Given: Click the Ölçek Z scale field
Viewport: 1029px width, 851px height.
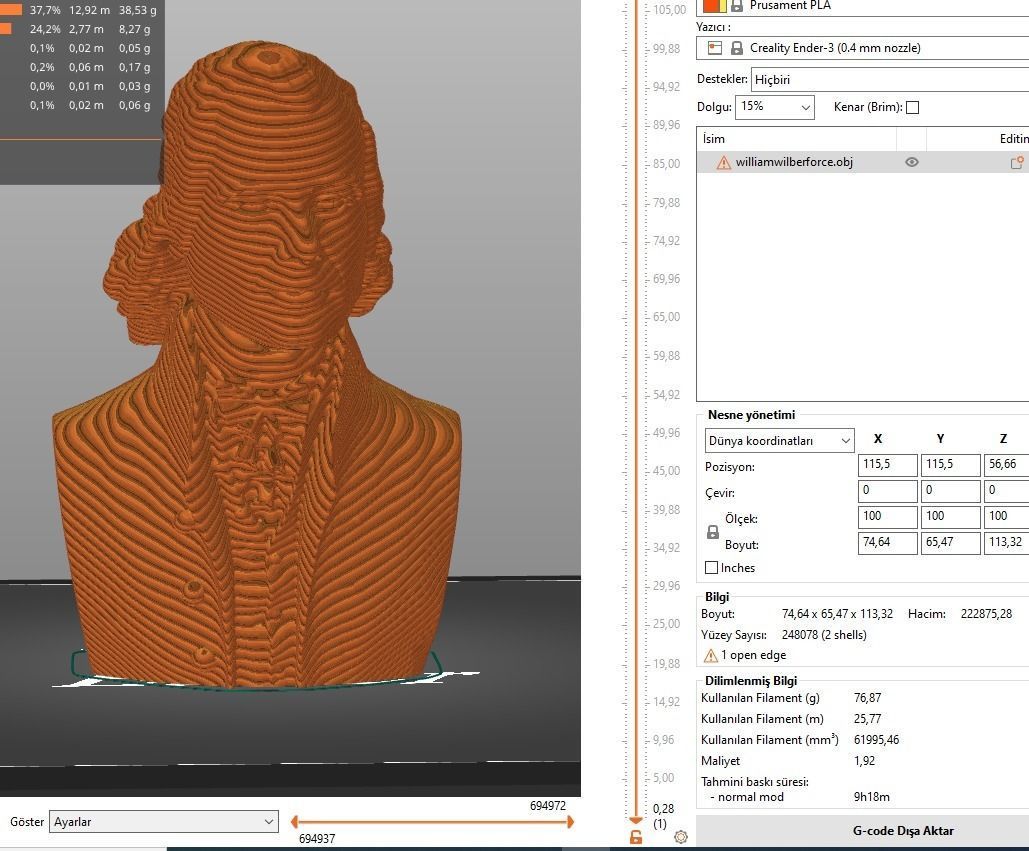Looking at the screenshot, I should coord(1006,517).
